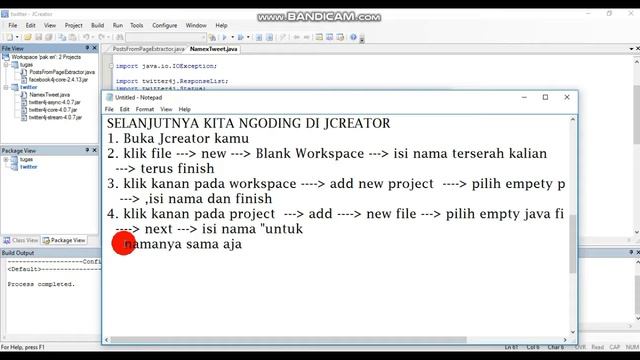Close the Package View panel
Image resolution: width=640 pixels, height=360 pixels.
[95, 151]
